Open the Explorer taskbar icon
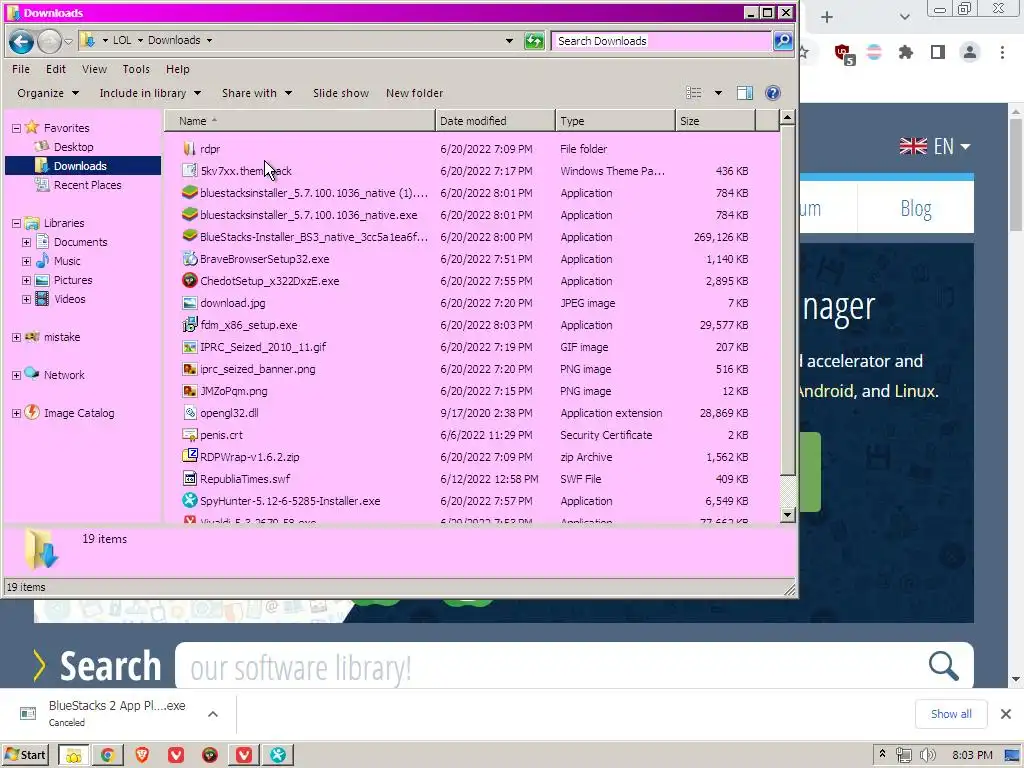Screen dimensions: 1024x768 (74, 756)
